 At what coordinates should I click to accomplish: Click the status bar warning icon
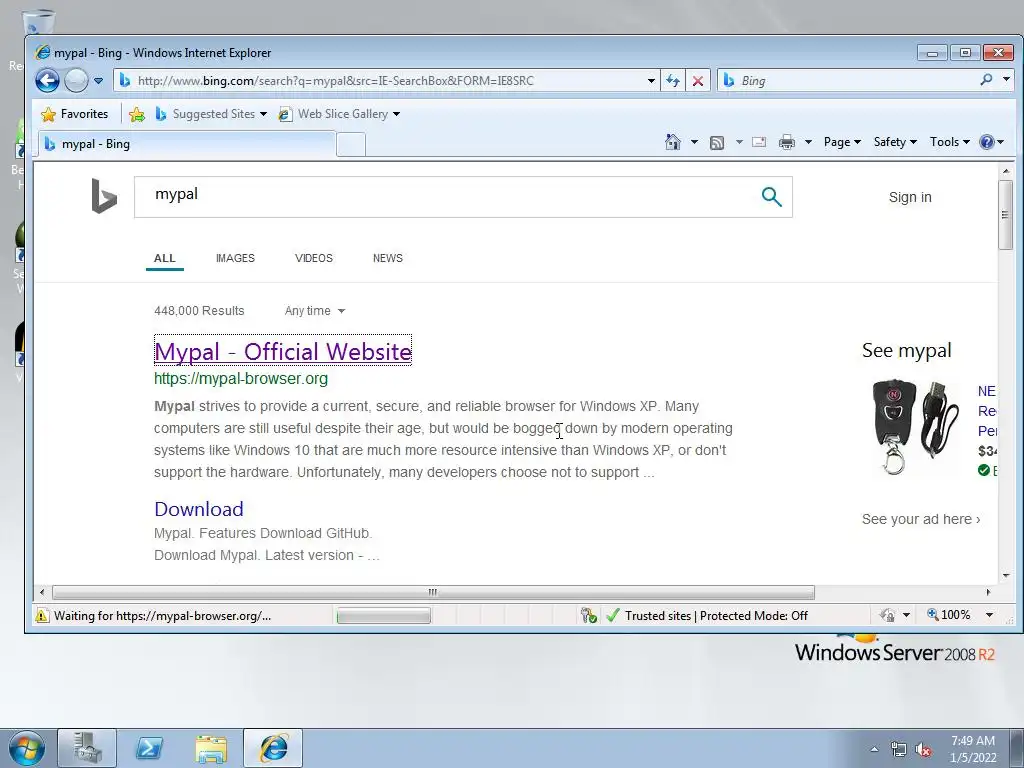[42, 615]
